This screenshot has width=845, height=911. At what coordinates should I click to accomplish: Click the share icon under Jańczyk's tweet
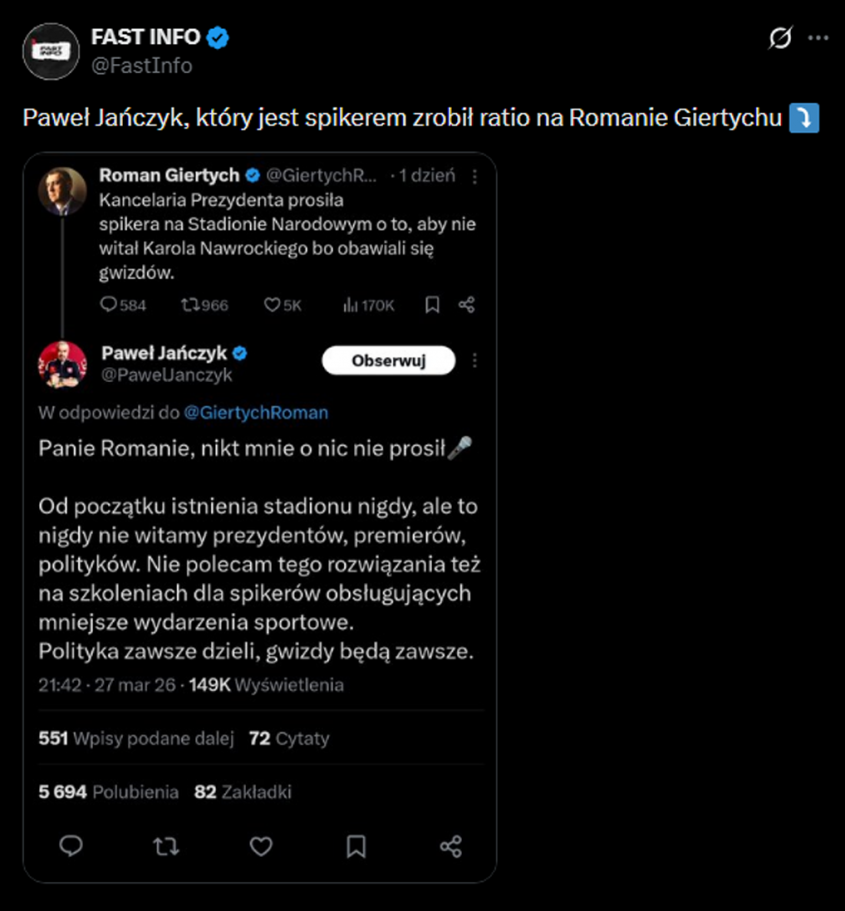point(451,846)
